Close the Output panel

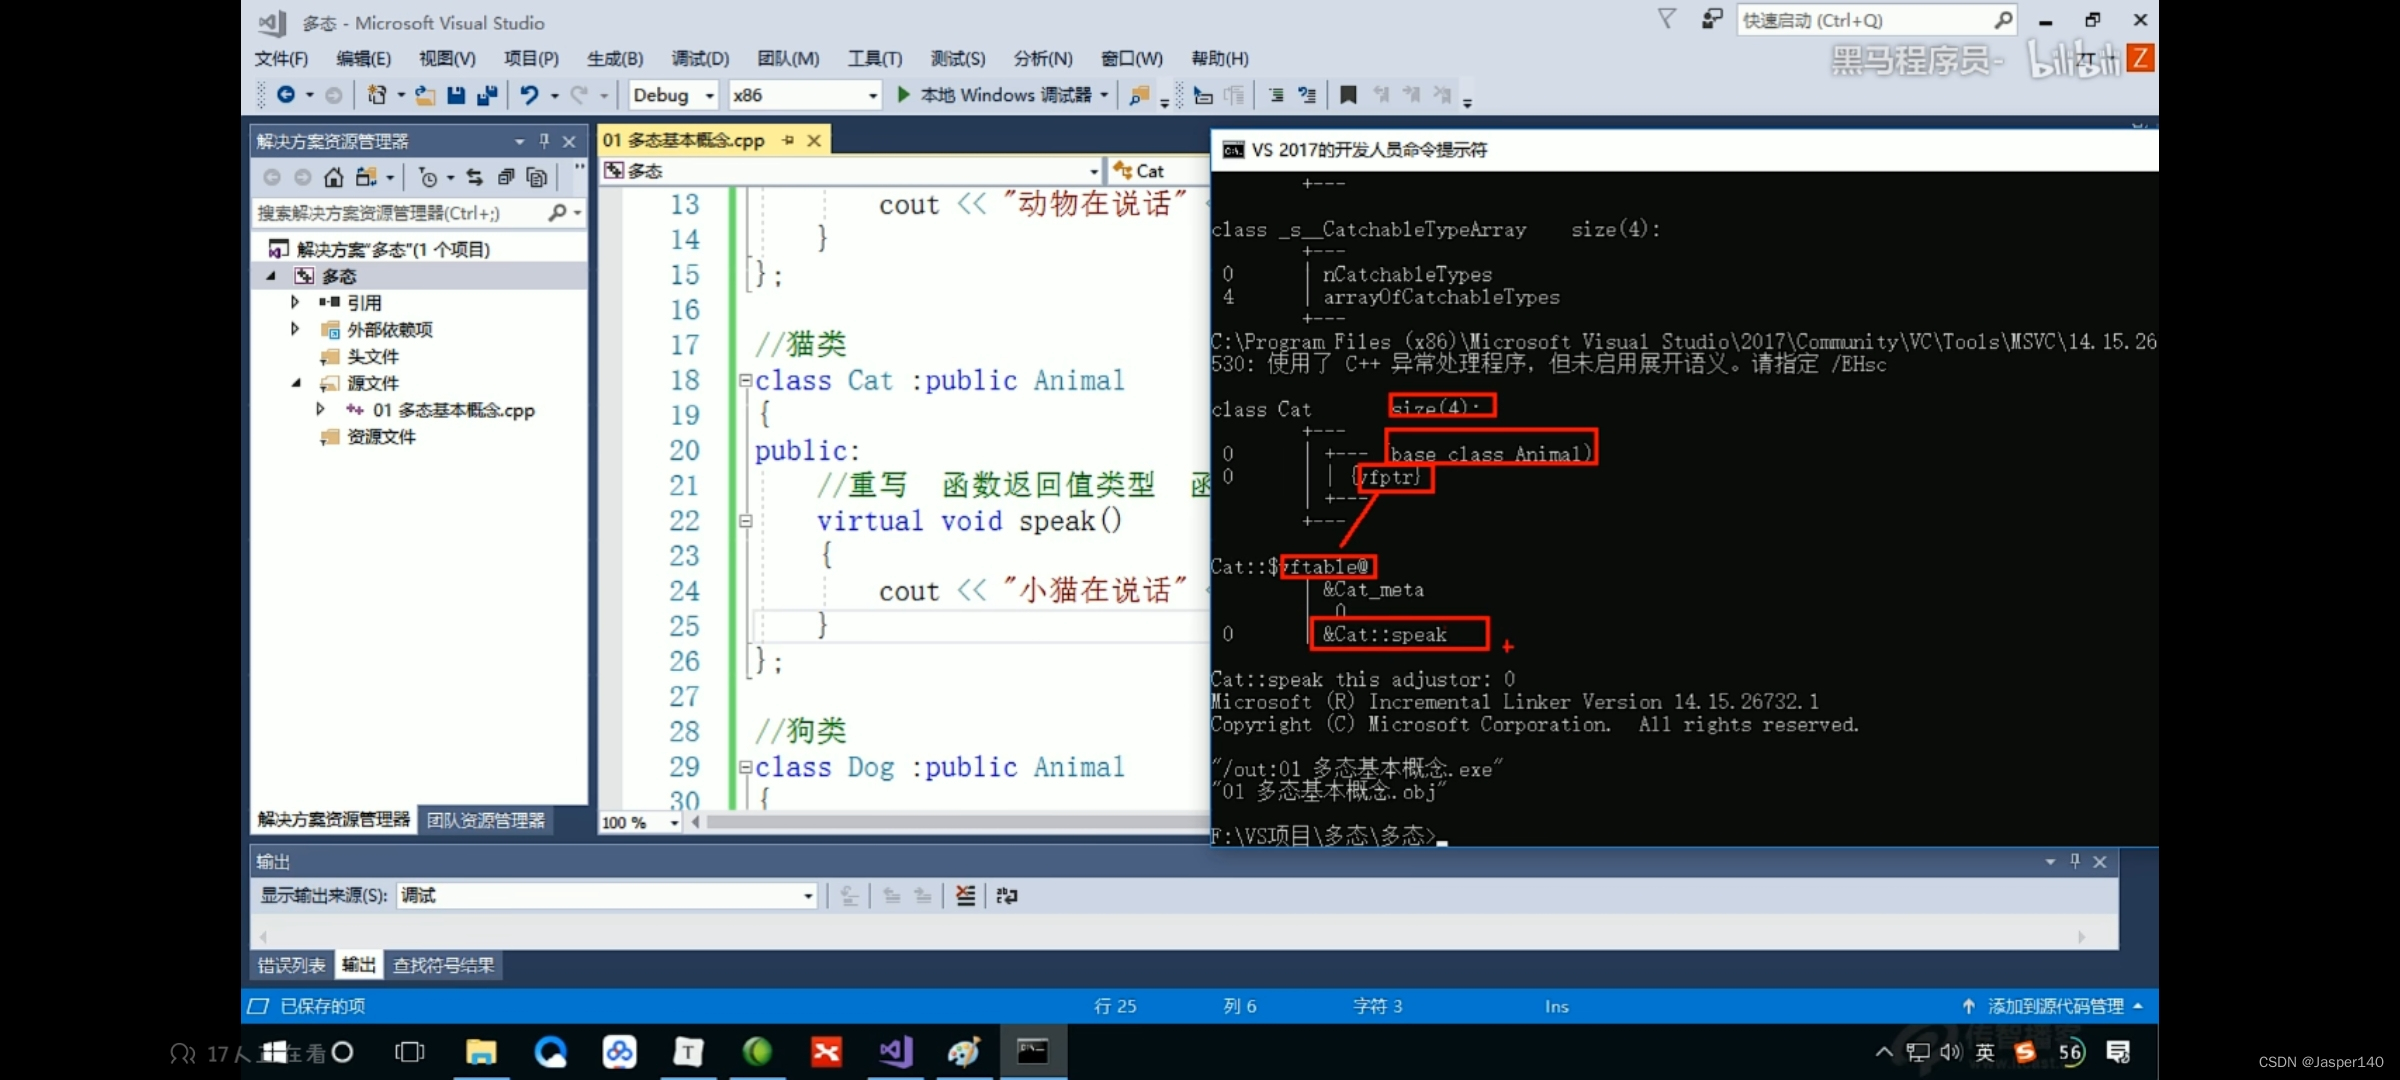point(2100,861)
